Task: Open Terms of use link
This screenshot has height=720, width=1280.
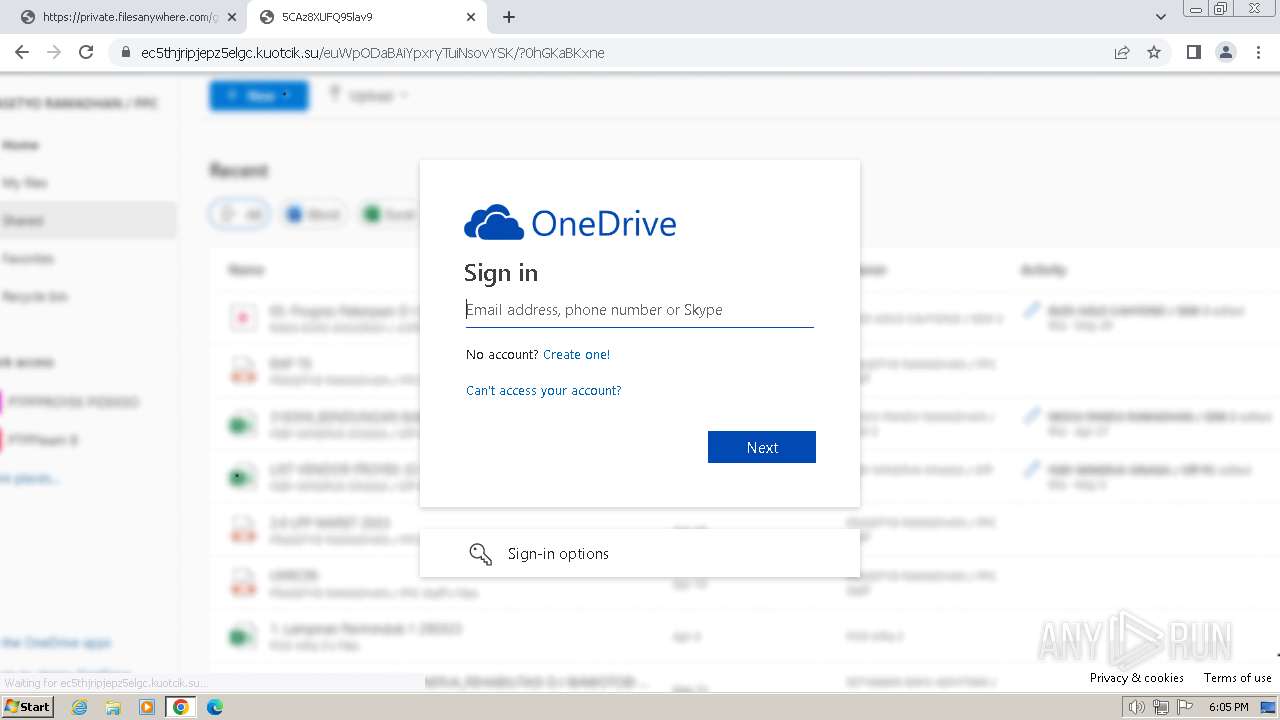Action: [1238, 677]
